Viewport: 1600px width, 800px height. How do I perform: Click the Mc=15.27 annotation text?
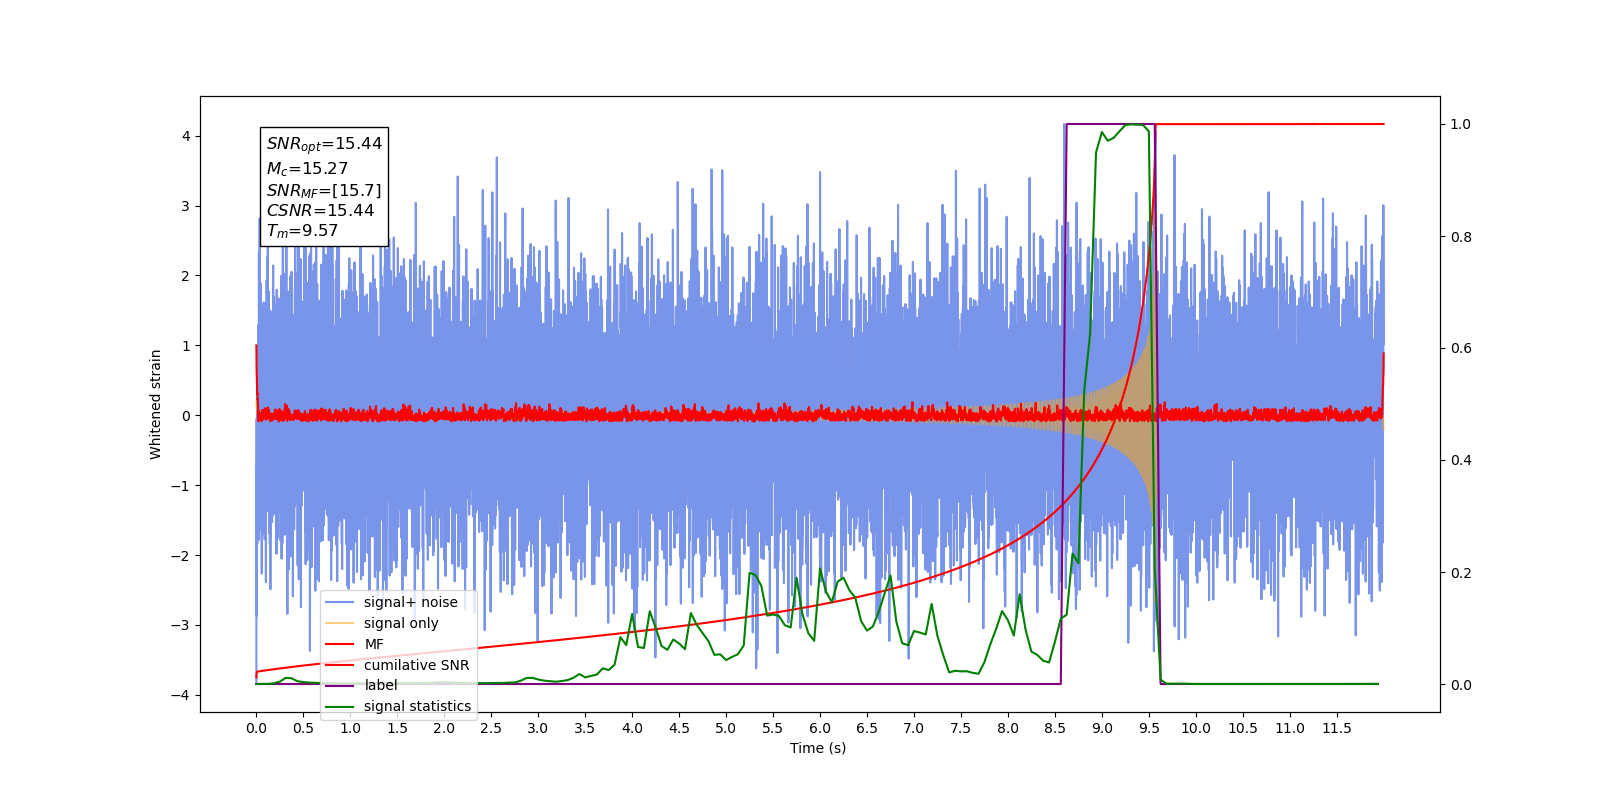pyautogui.click(x=307, y=169)
